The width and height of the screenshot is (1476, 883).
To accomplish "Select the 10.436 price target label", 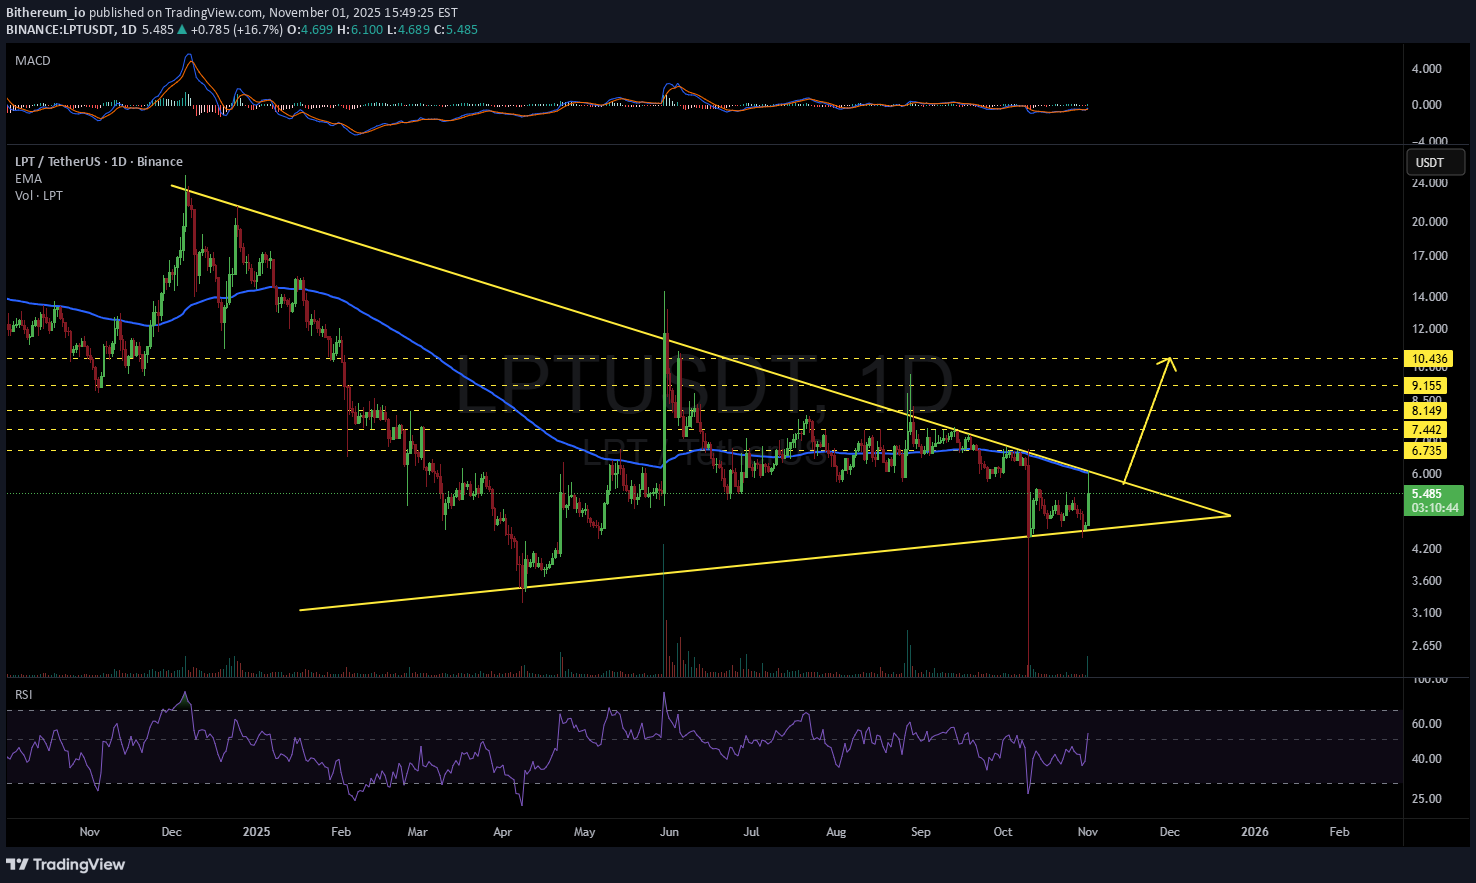I will coord(1426,359).
